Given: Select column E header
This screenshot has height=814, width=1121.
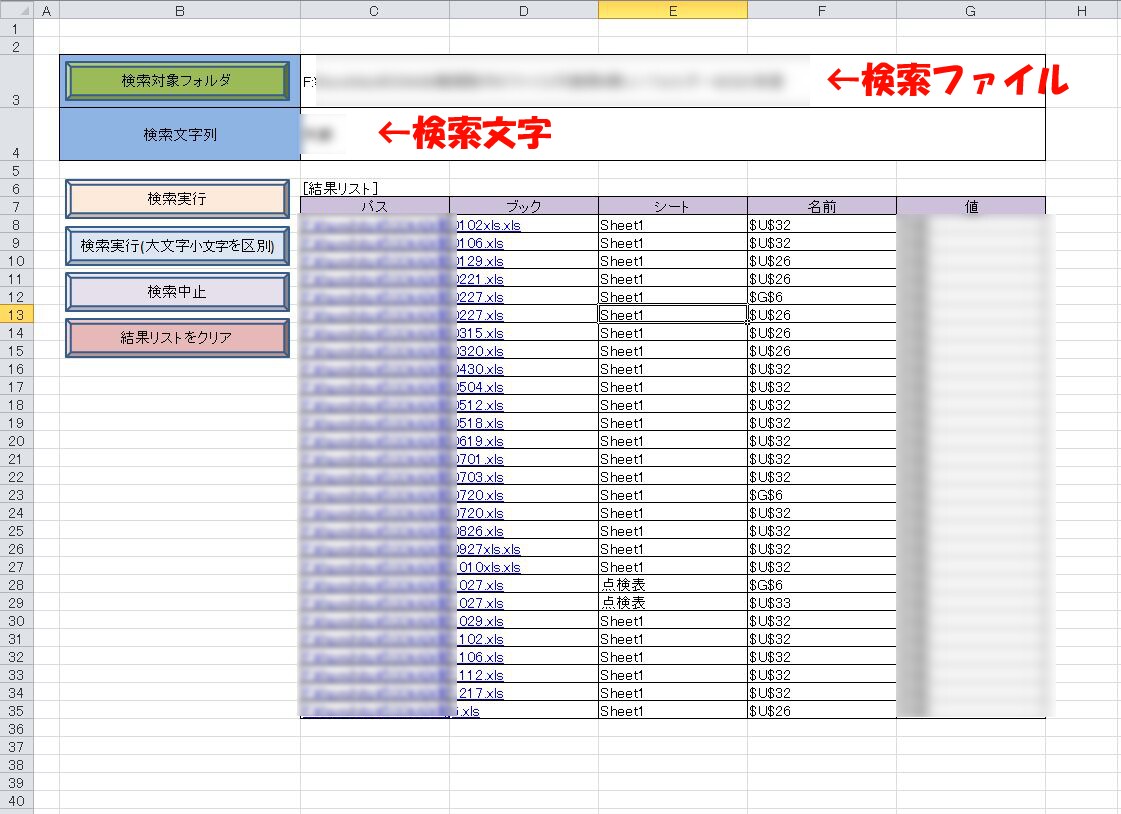Looking at the screenshot, I should pyautogui.click(x=673, y=10).
